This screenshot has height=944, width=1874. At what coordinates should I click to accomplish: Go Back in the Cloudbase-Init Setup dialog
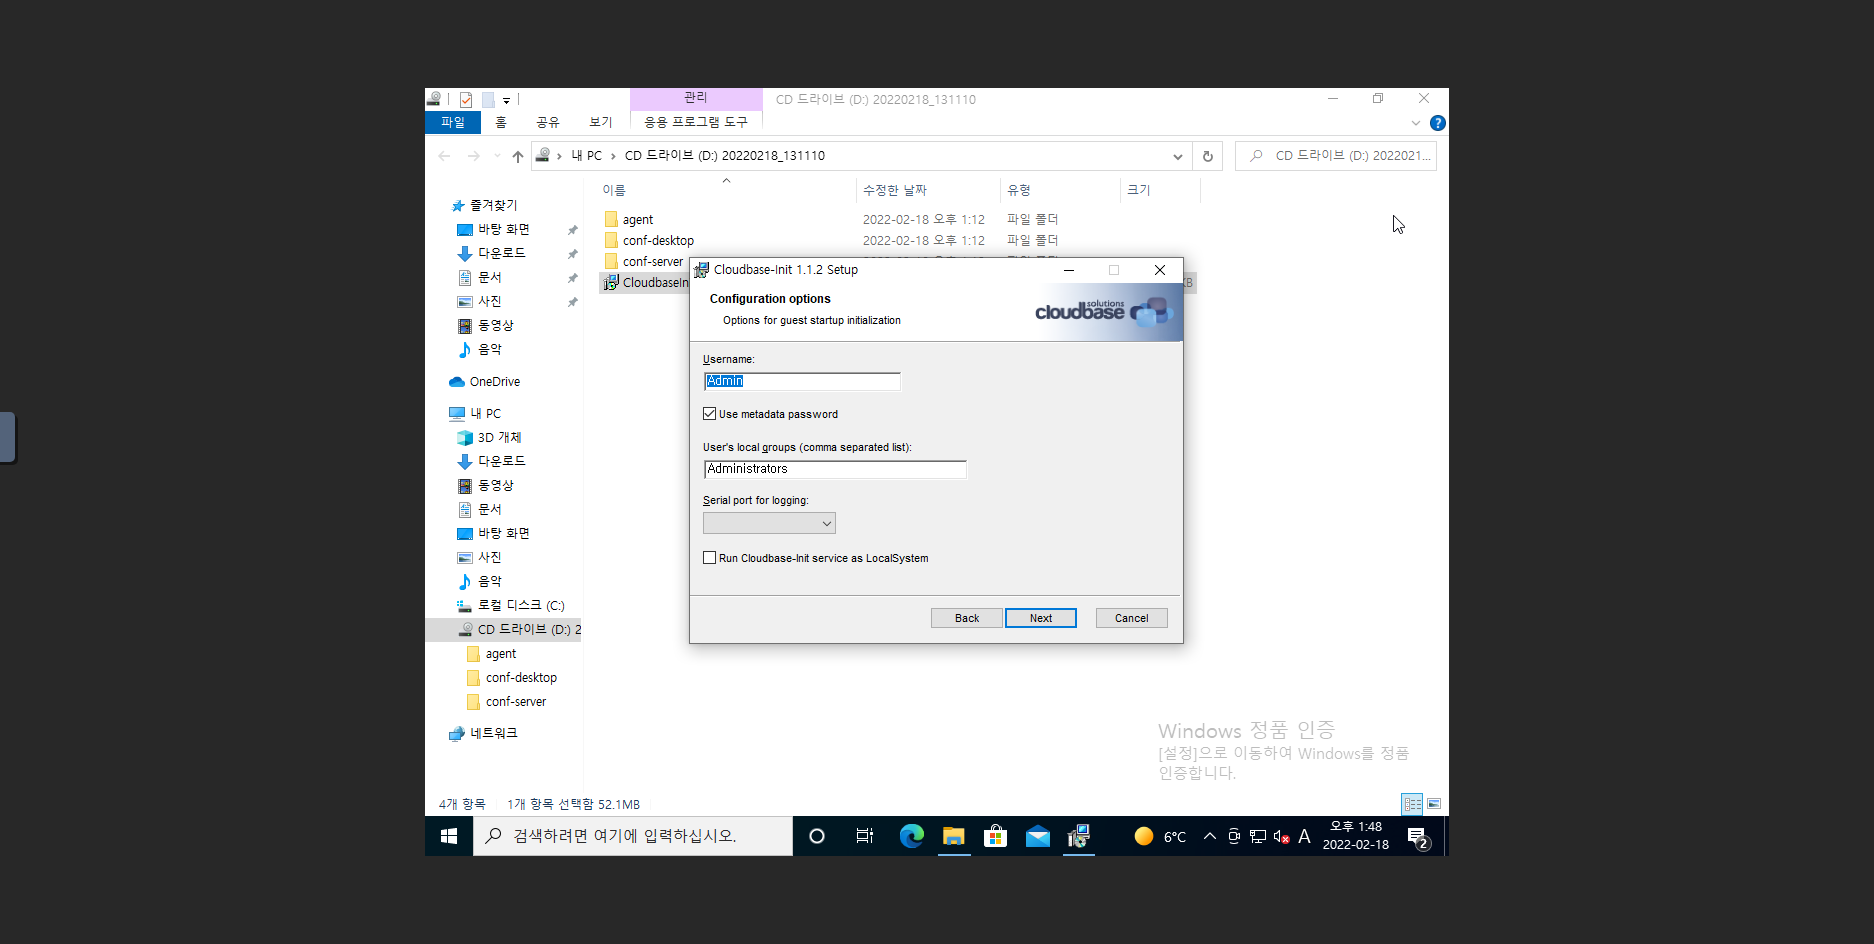coord(967,618)
